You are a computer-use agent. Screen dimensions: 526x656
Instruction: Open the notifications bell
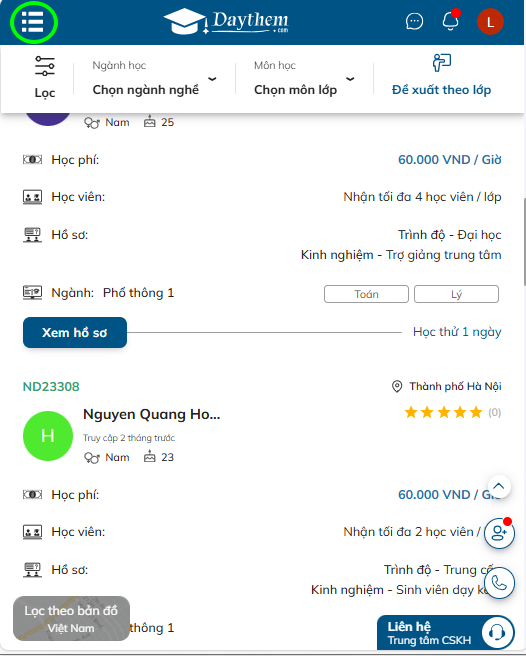pyautogui.click(x=451, y=20)
